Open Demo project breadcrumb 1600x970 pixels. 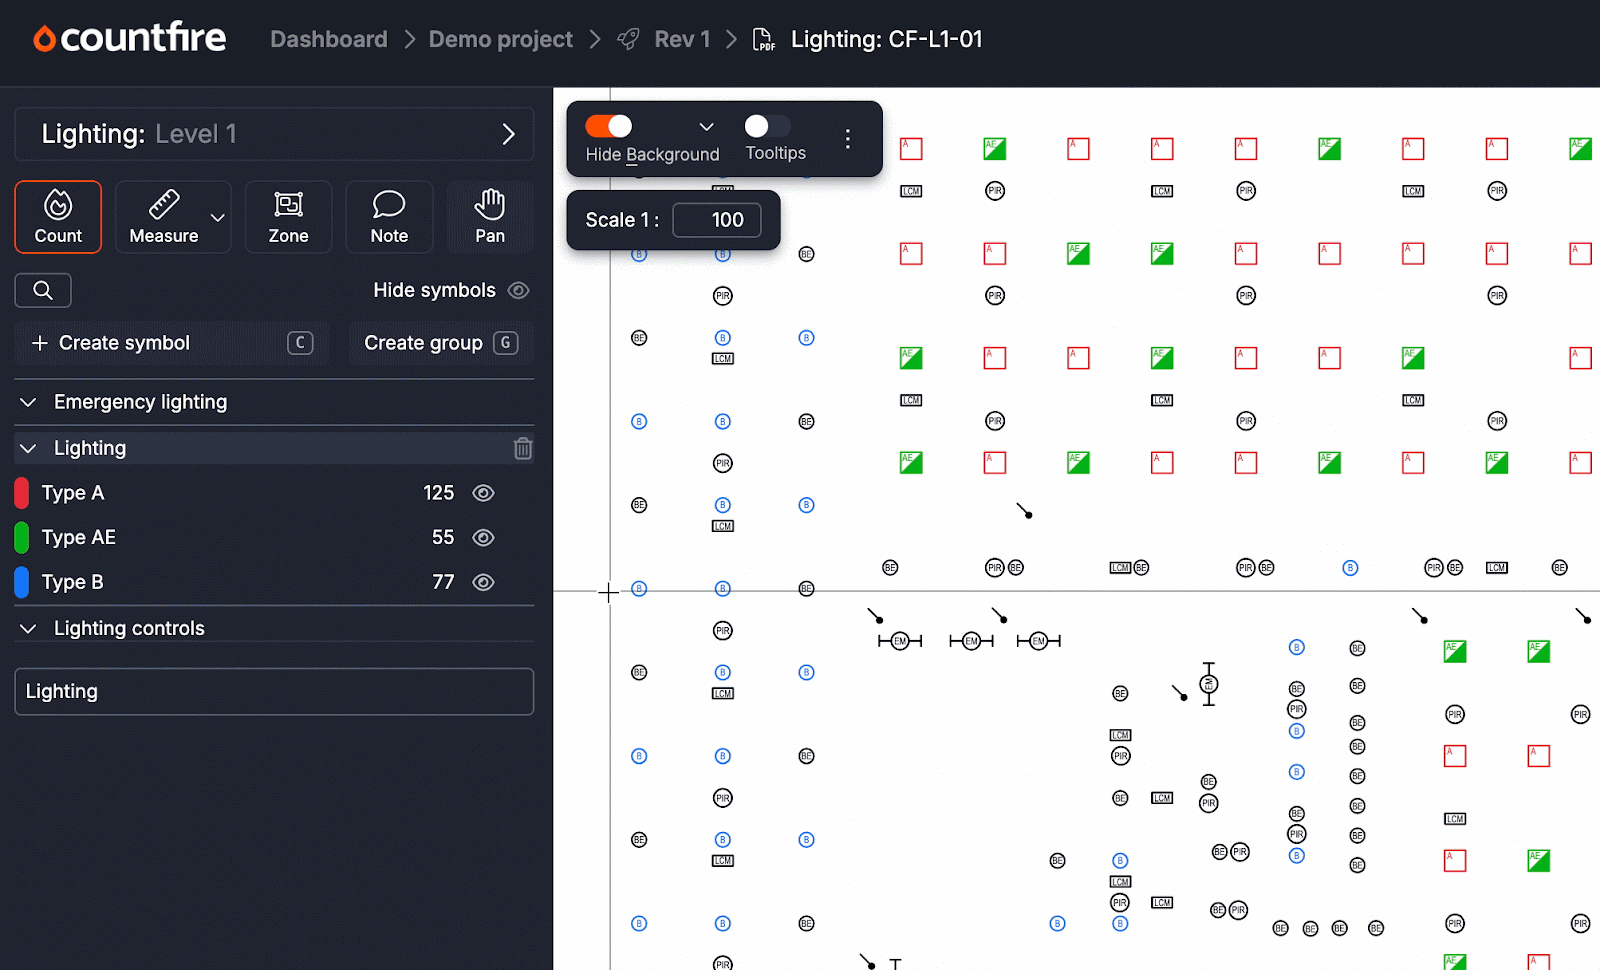pyautogui.click(x=501, y=39)
